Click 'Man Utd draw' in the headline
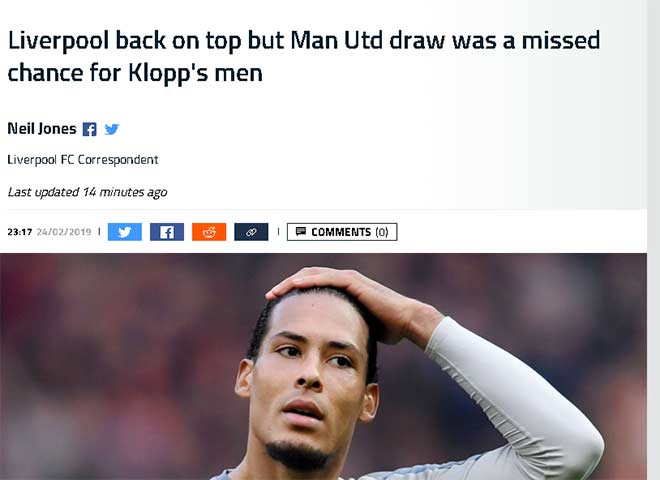This screenshot has width=660, height=480. click(368, 40)
